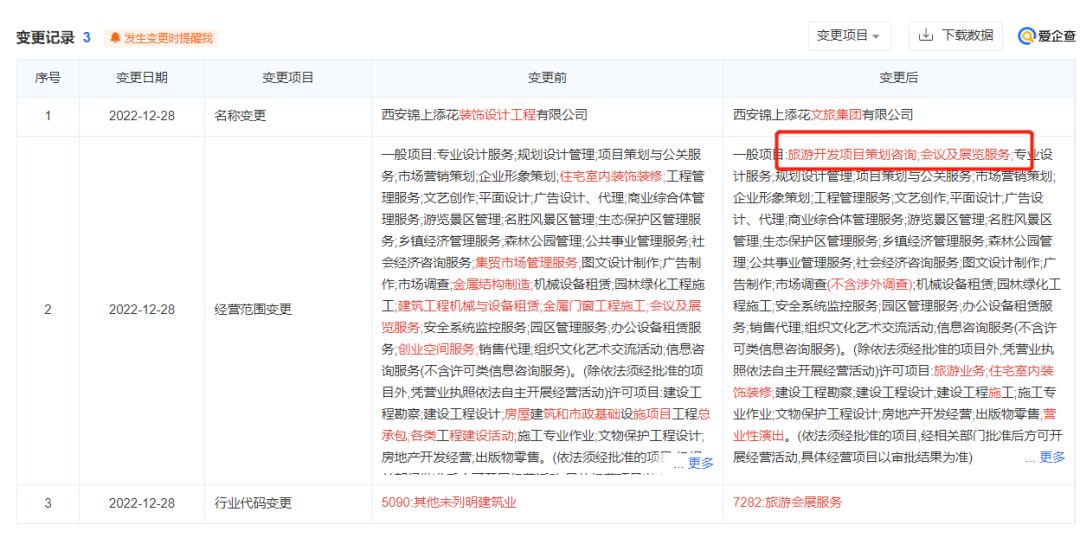The width and height of the screenshot is (1080, 544).
Task: Select the 名称变更 cell
Action: (287, 116)
